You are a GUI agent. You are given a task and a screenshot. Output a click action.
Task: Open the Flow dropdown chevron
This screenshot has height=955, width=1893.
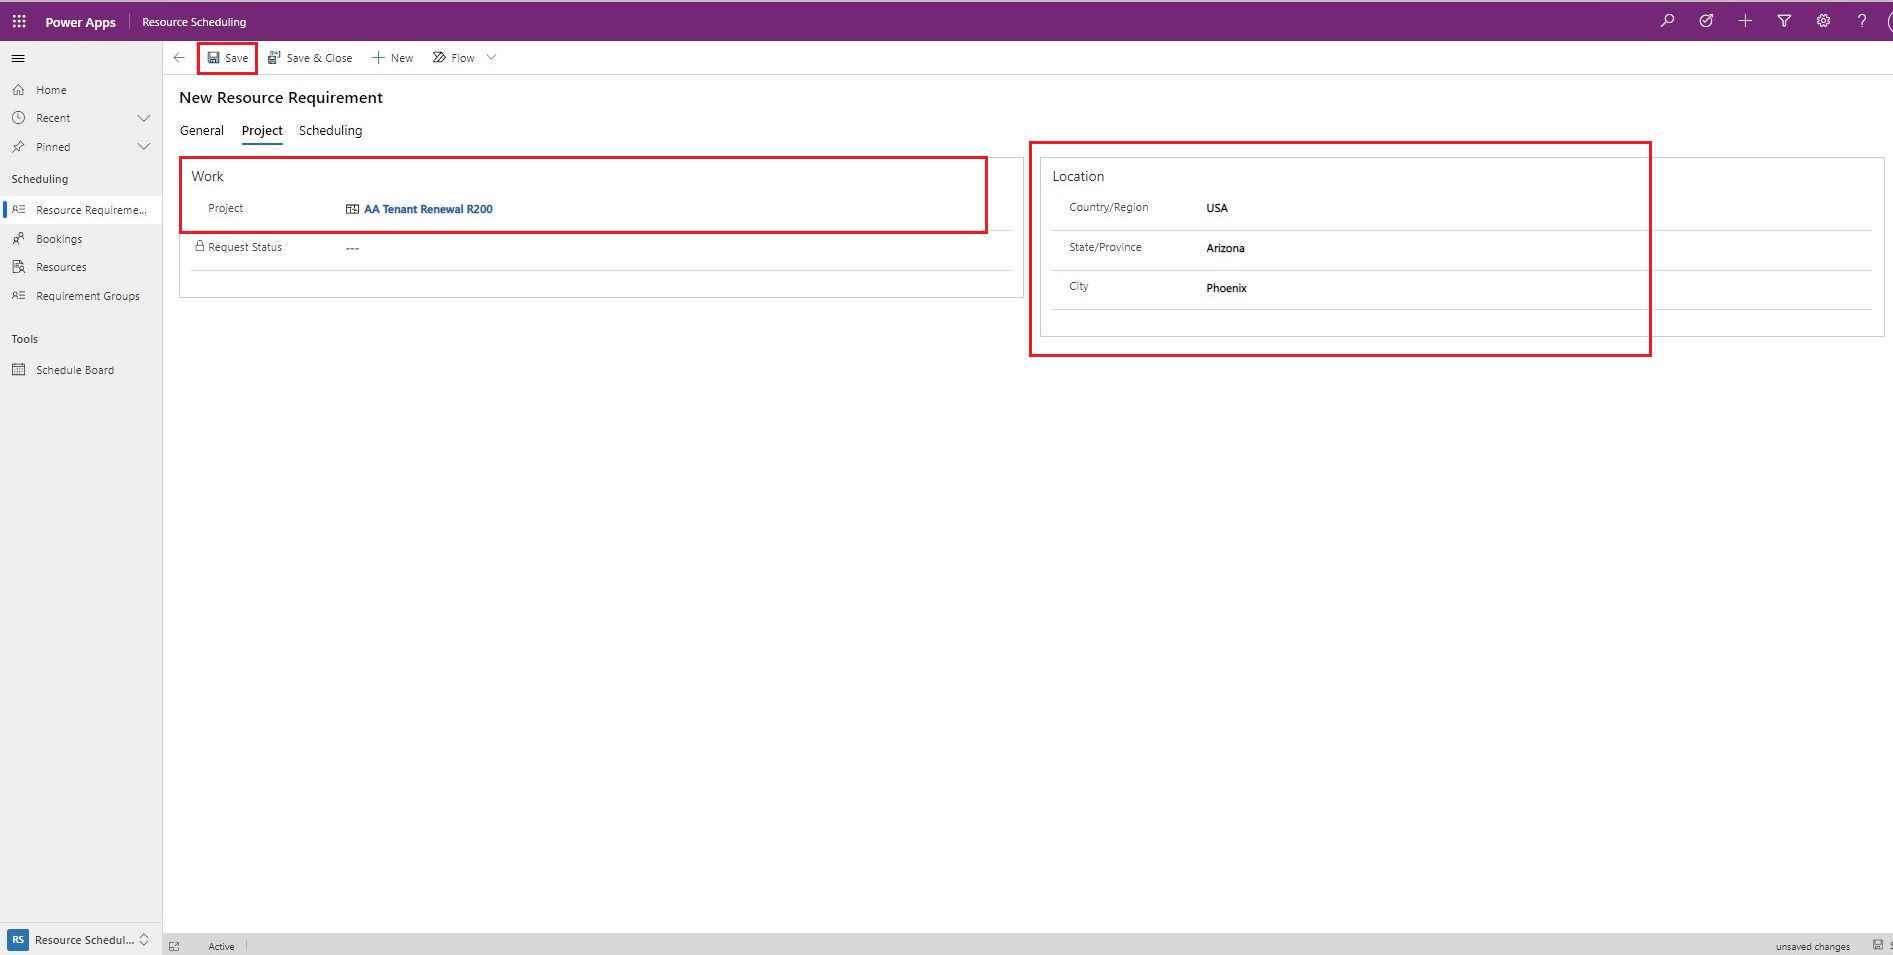click(x=491, y=58)
